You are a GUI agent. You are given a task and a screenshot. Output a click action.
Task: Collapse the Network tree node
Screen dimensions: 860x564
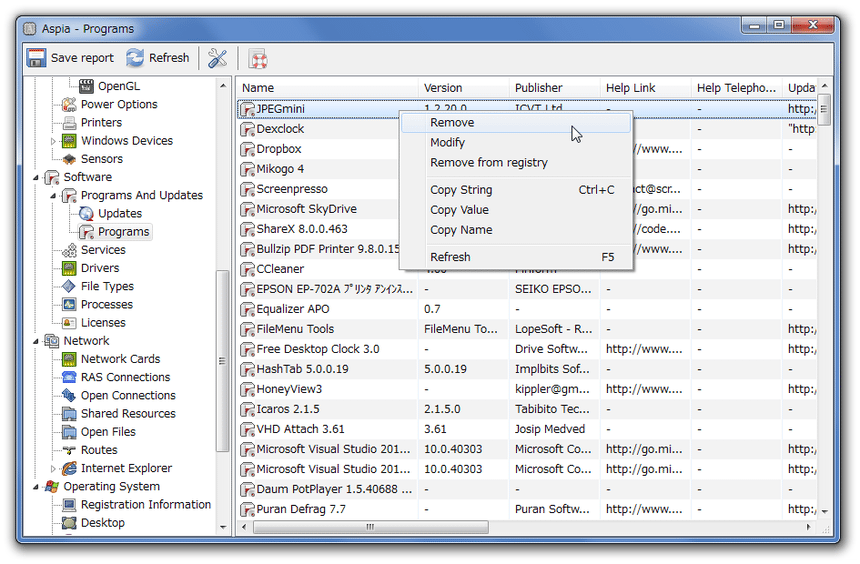pyautogui.click(x=36, y=341)
